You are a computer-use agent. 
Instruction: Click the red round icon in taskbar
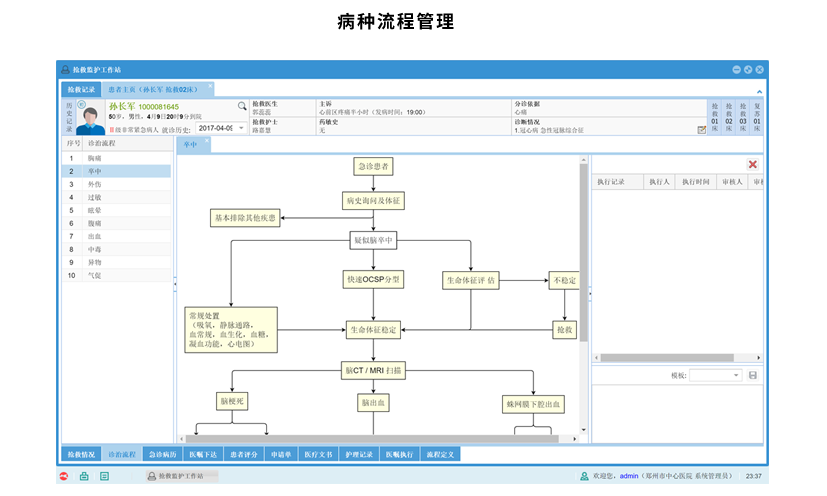(64, 476)
